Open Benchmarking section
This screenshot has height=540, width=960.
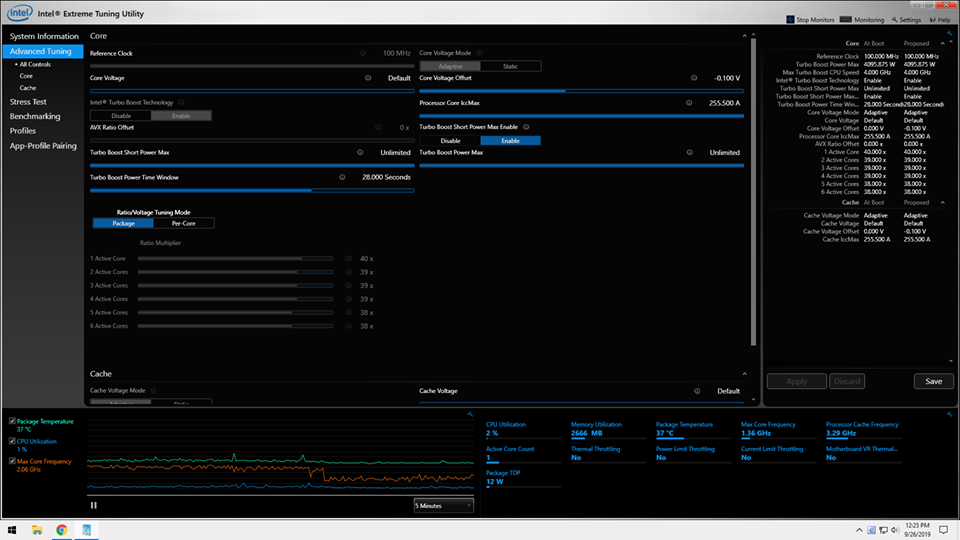point(35,116)
